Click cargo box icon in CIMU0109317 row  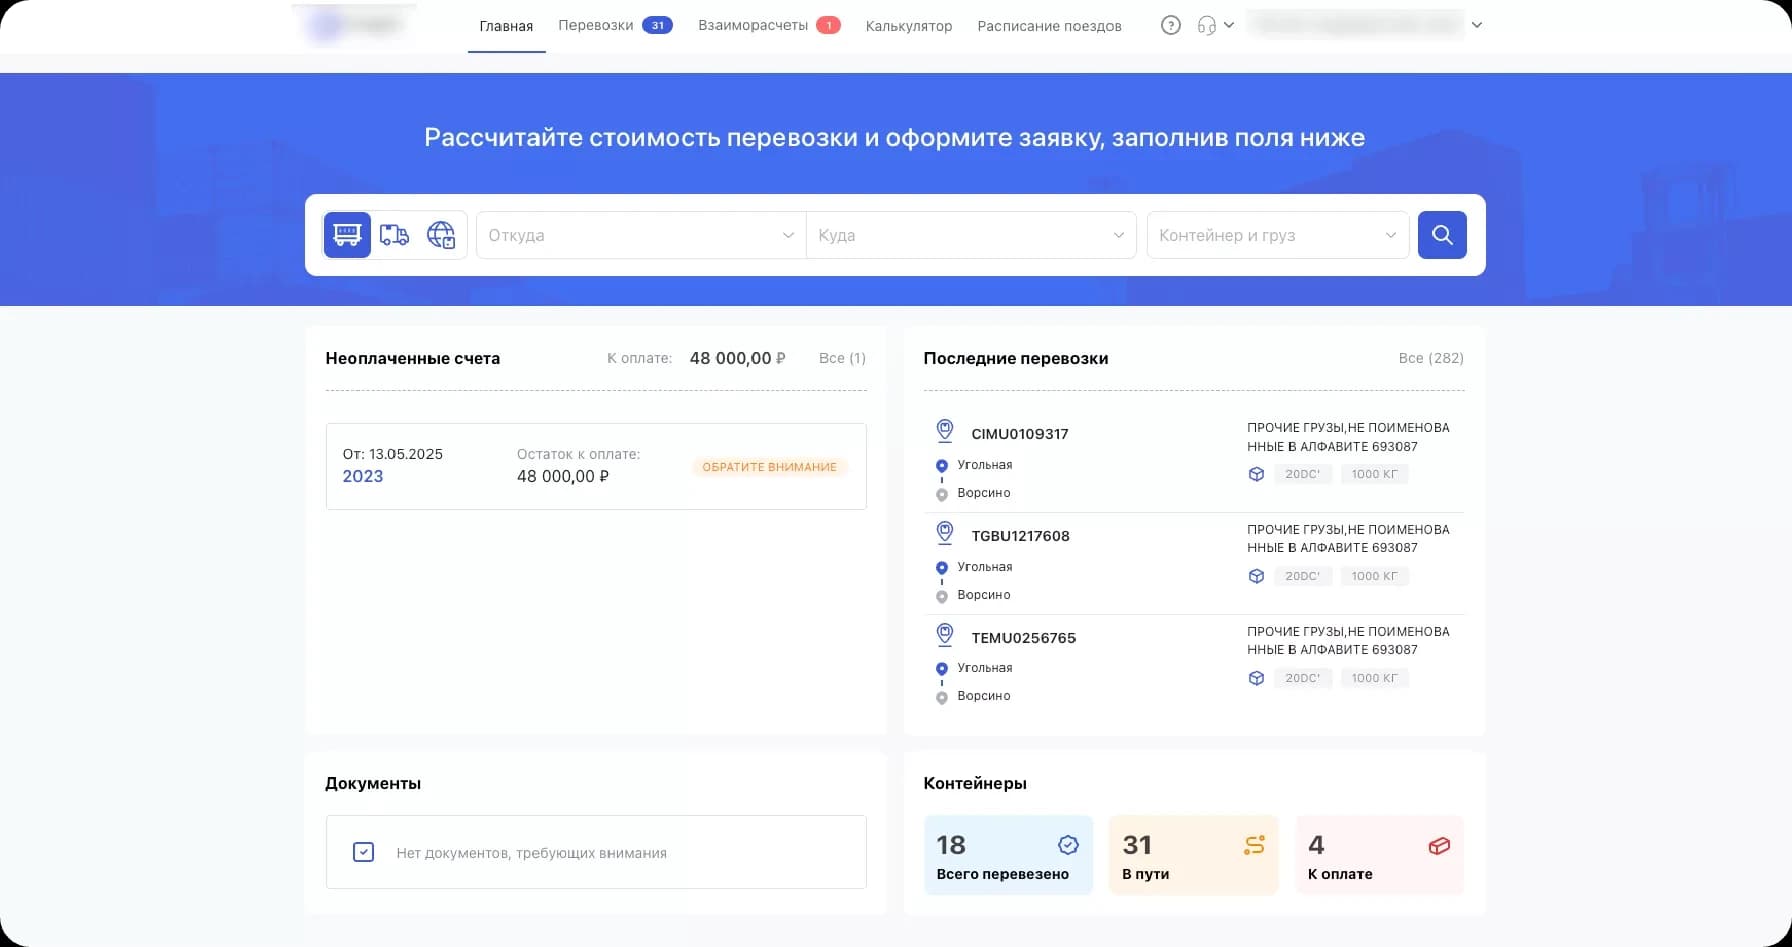pyautogui.click(x=1257, y=474)
